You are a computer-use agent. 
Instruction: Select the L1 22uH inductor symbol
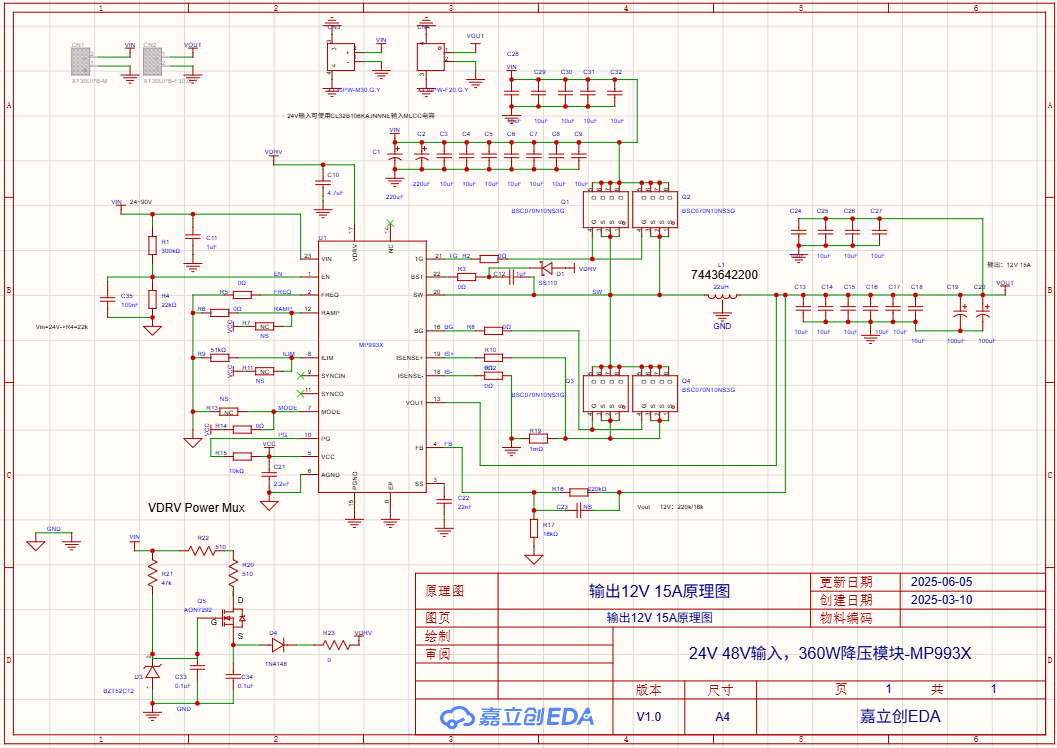(722, 297)
